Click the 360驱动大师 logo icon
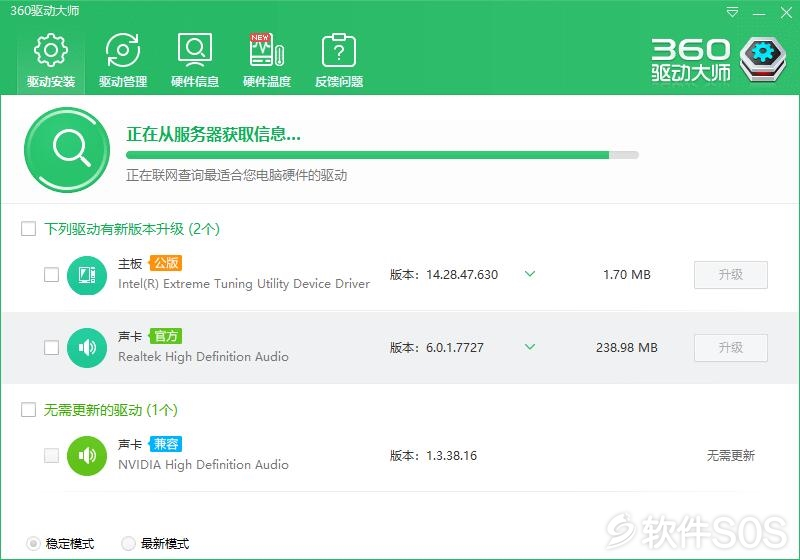 coord(763,59)
